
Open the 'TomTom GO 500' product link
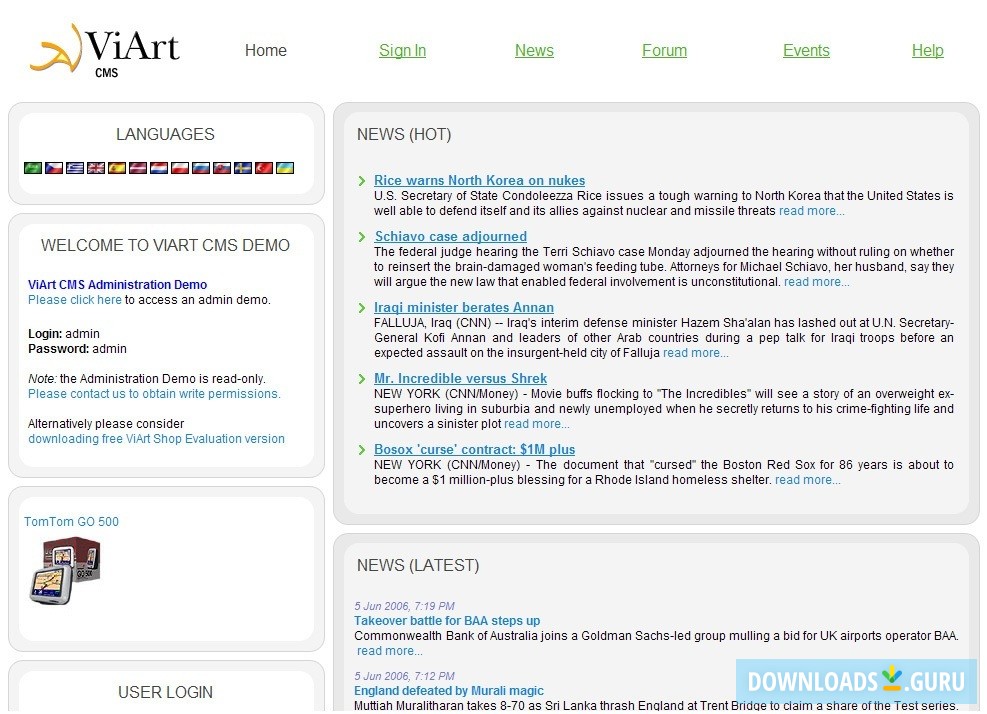(71, 522)
